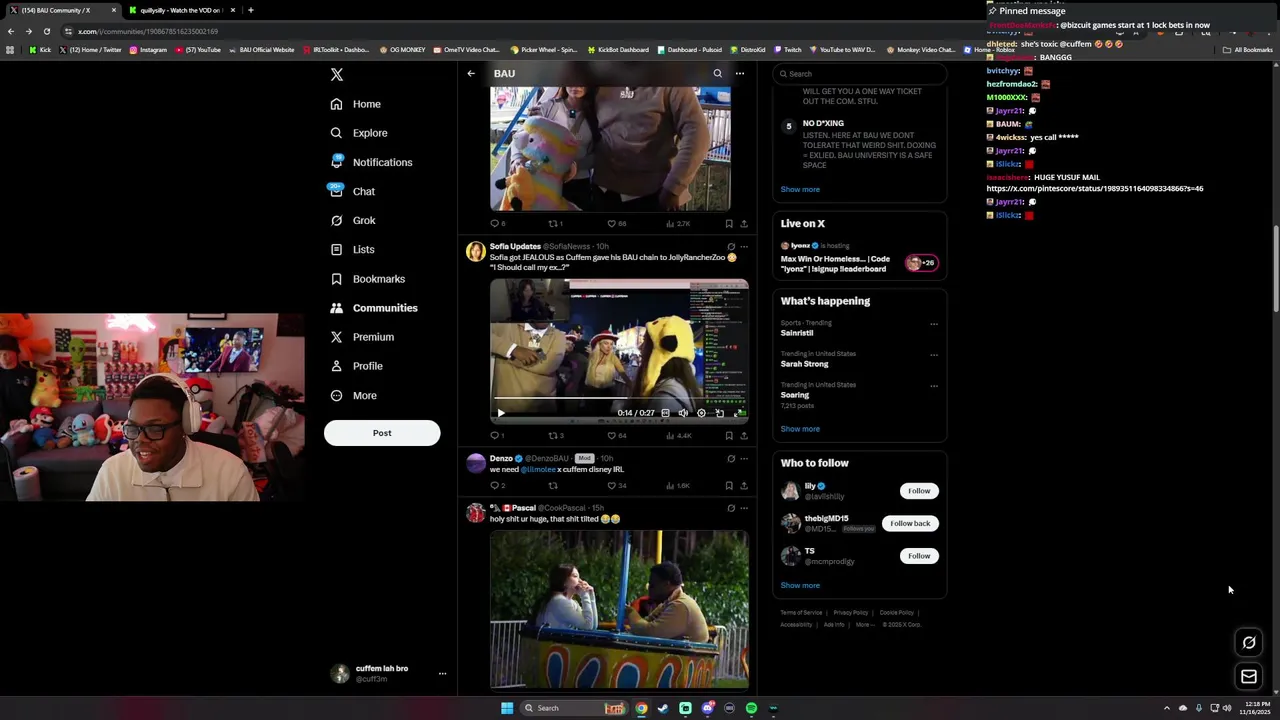Toggle captions on the Sofia Updates video
Image resolution: width=1280 pixels, height=720 pixels.
666,413
